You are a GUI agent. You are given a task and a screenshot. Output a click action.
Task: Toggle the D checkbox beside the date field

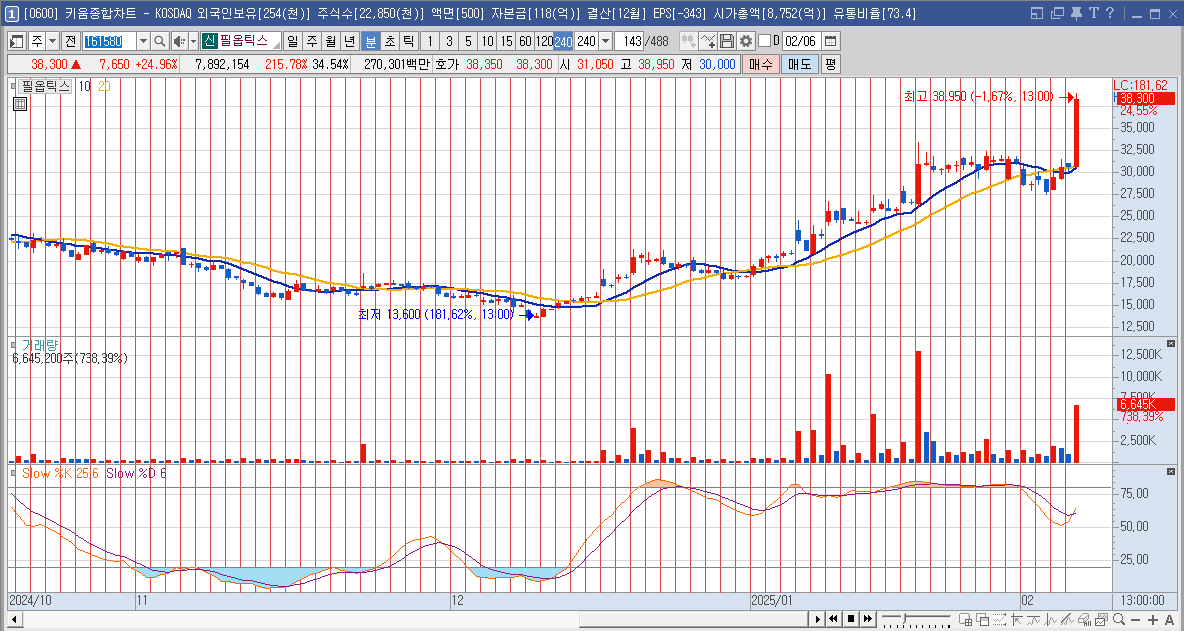pos(764,41)
